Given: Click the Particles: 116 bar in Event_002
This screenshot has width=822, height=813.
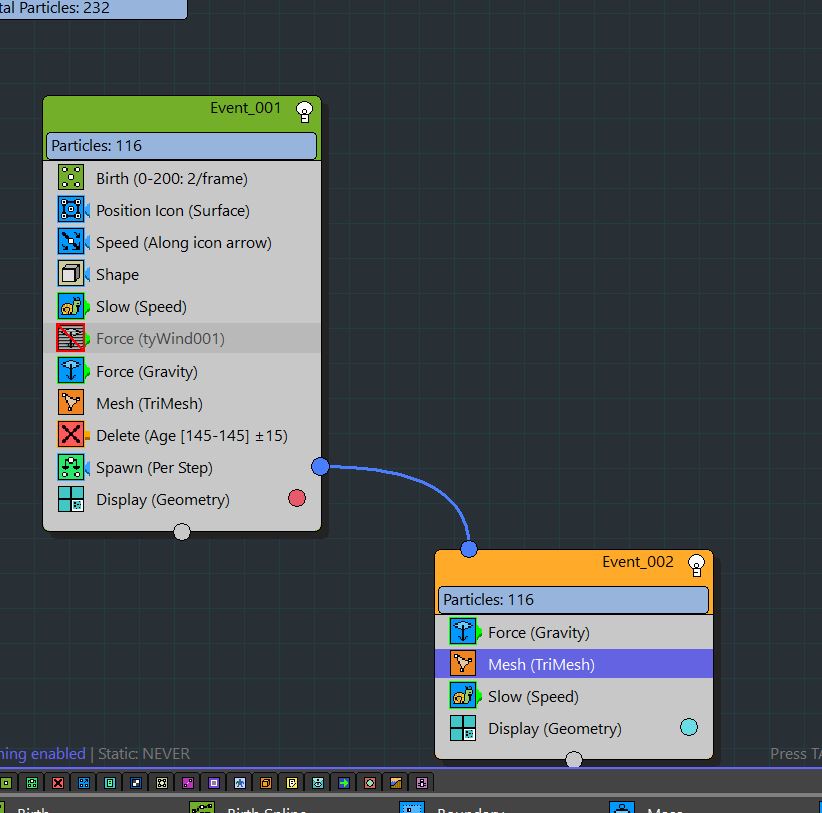Looking at the screenshot, I should [573, 600].
